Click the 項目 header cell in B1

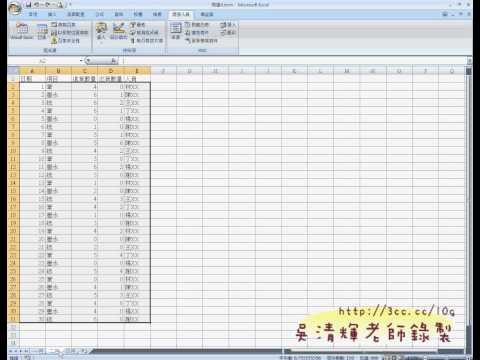click(x=58, y=79)
